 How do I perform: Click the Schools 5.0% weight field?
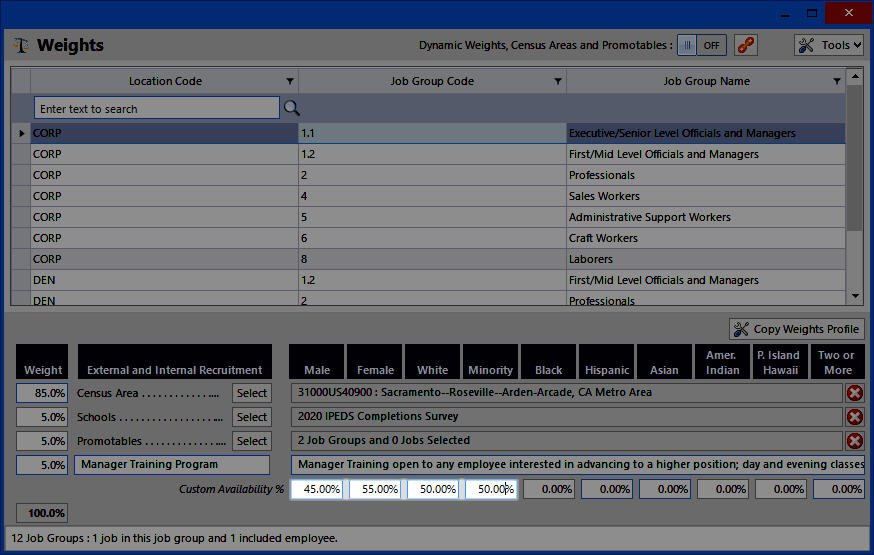point(42,417)
